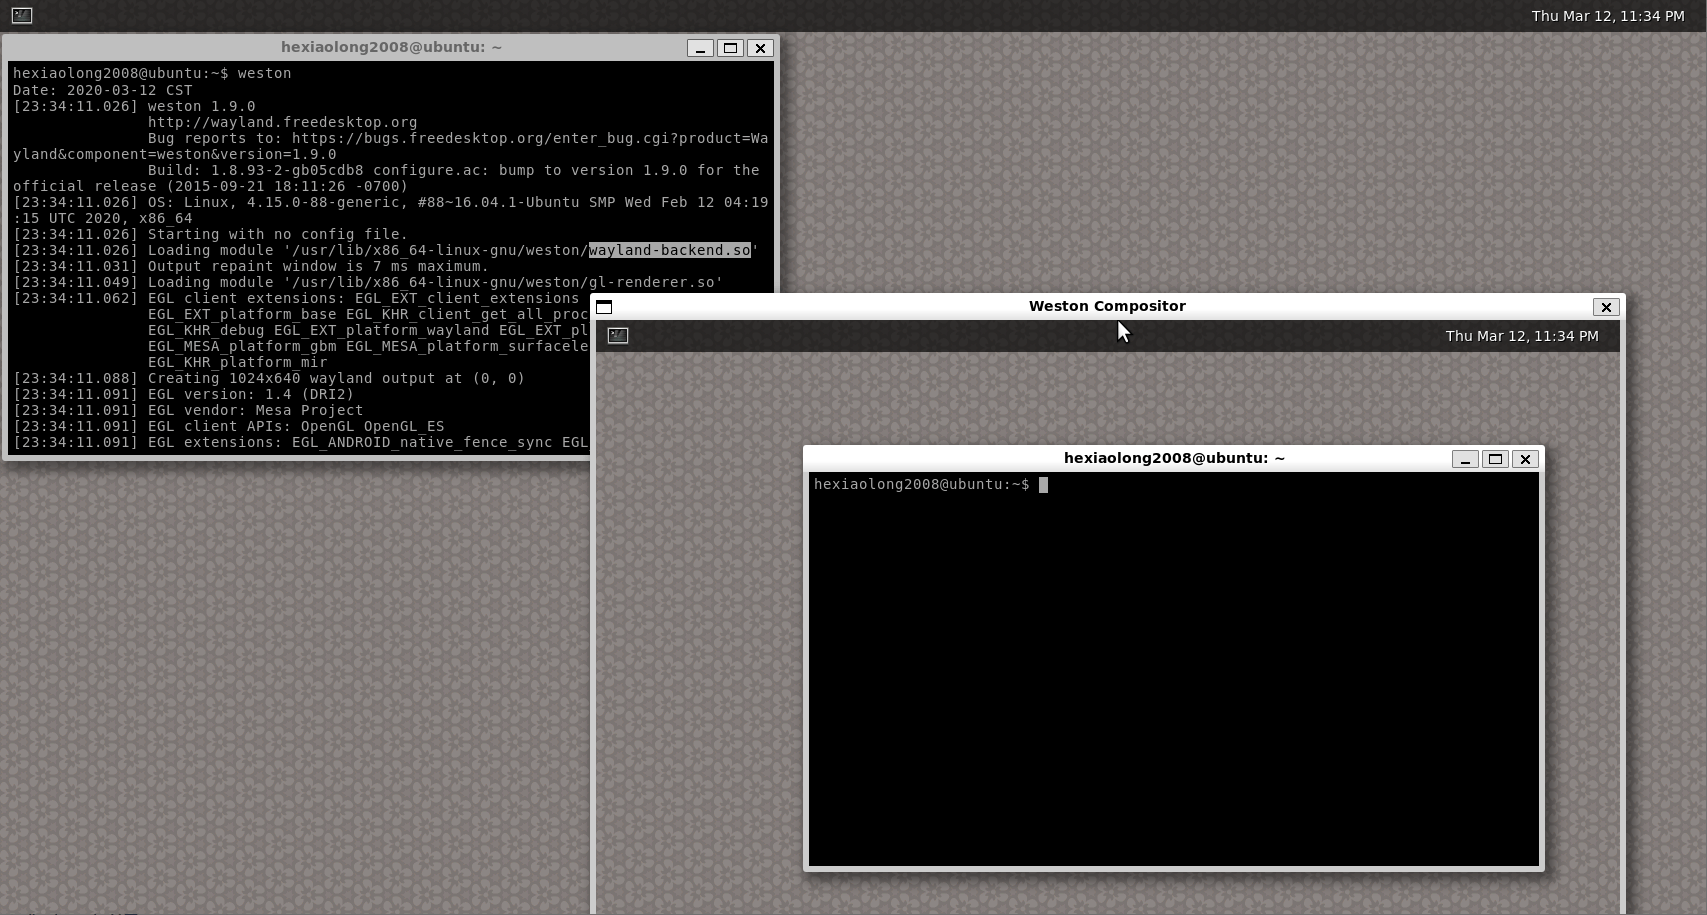Close the terminal inside Weston Compositor
Screen dimensions: 1707x915
[x=1525, y=459]
